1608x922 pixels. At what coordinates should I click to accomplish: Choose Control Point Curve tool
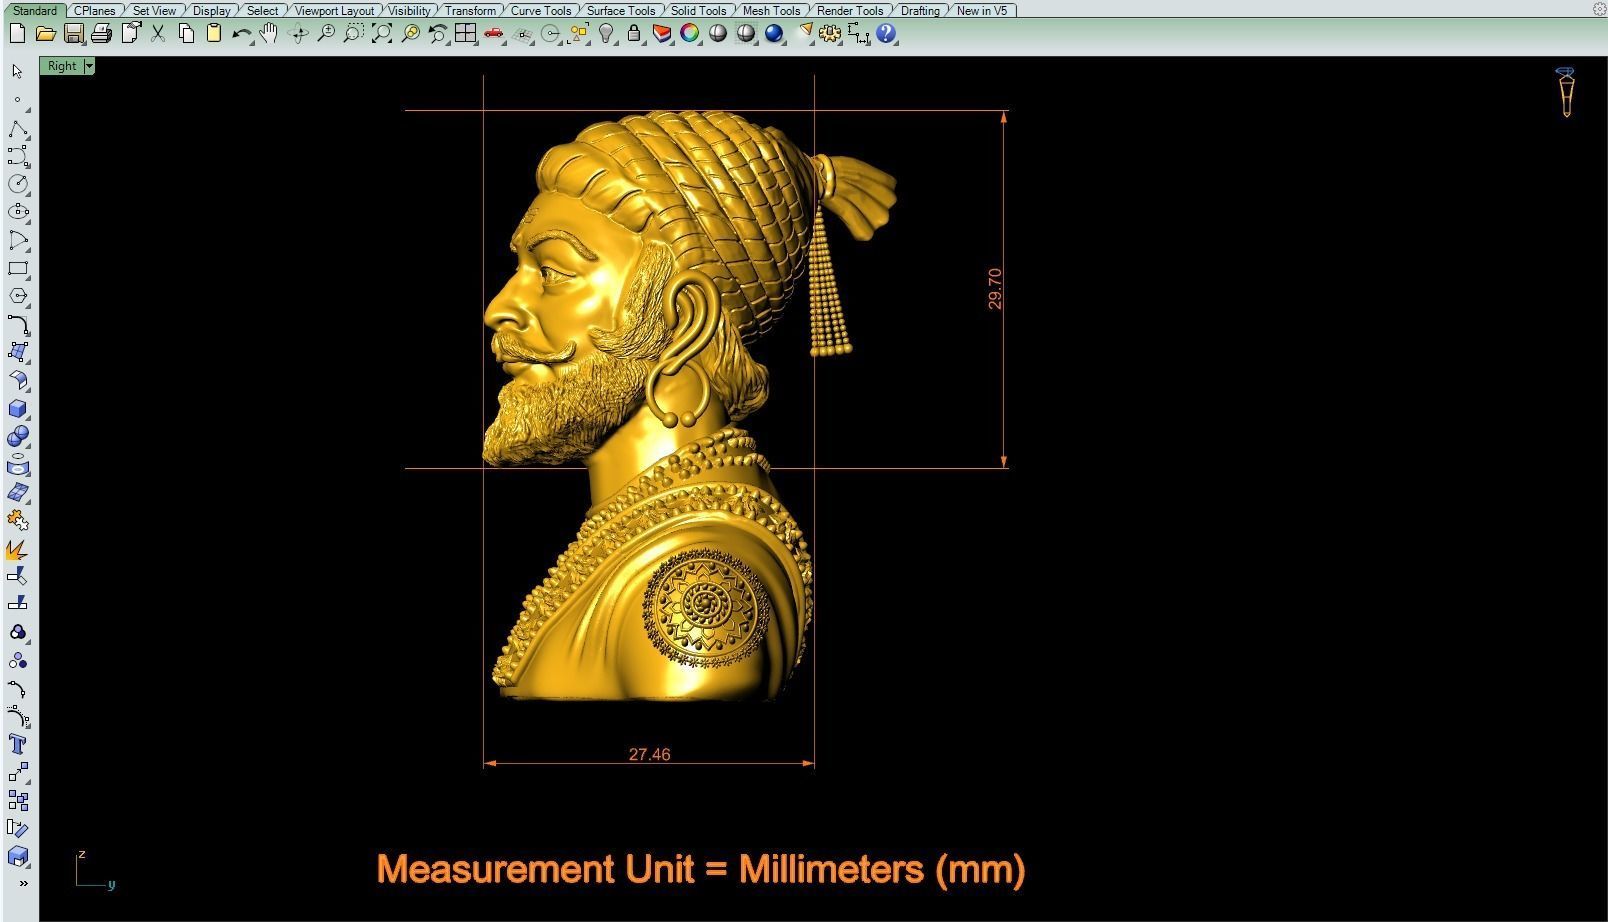18,156
